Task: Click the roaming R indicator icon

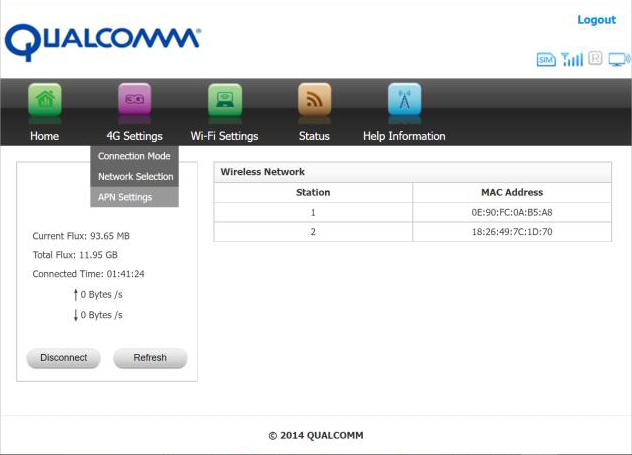Action: click(x=595, y=58)
